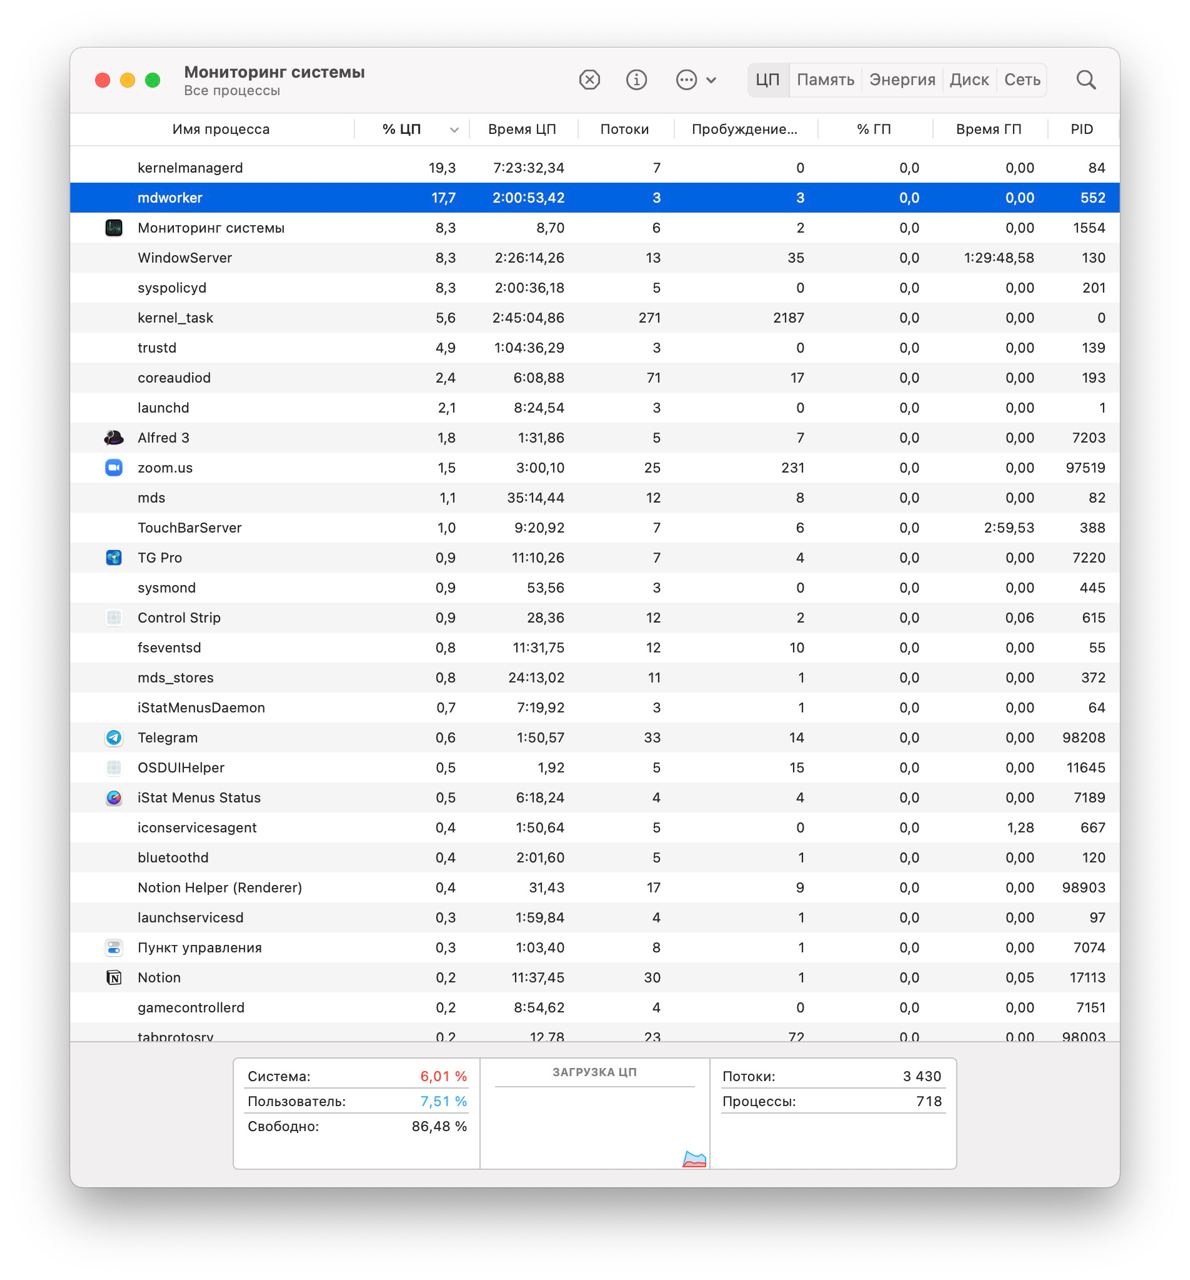1190x1280 pixels.
Task: Click the Пункт управления icon
Action: (114, 948)
